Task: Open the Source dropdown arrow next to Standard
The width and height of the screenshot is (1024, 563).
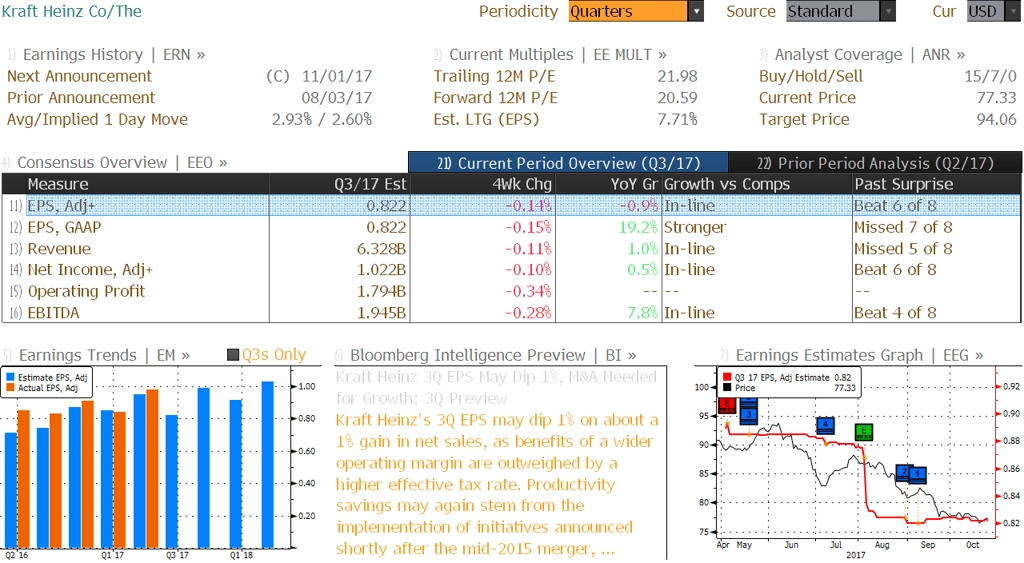Action: pyautogui.click(x=888, y=11)
